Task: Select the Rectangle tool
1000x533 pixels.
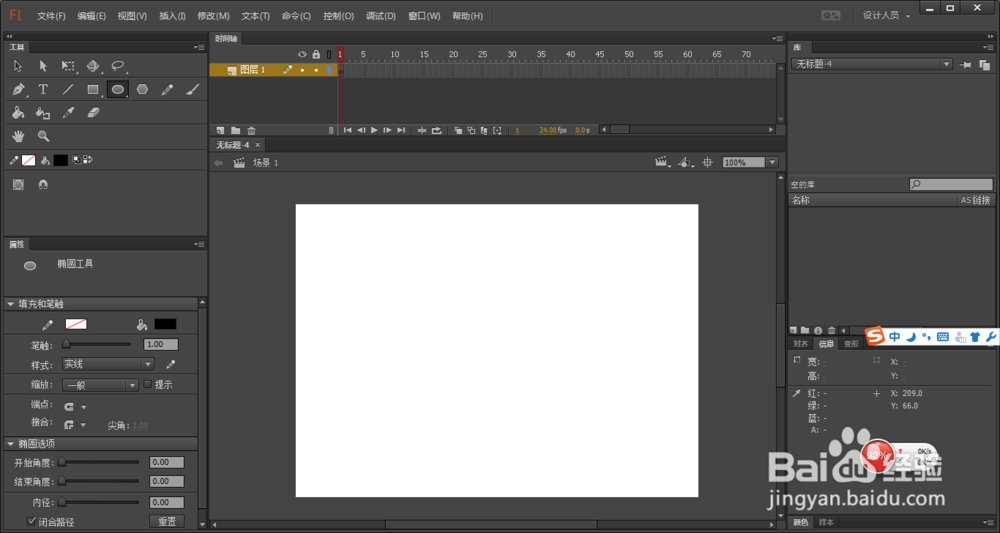Action: (x=93, y=89)
